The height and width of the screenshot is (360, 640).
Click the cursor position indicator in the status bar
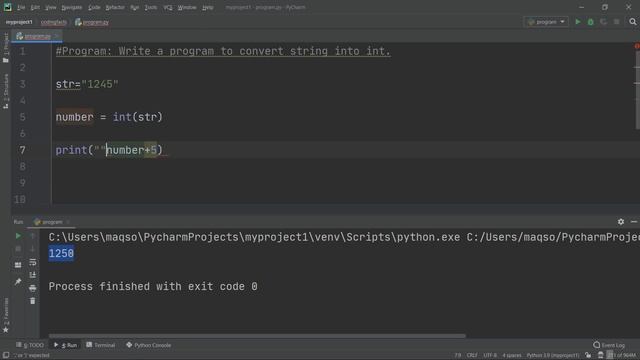458,356
